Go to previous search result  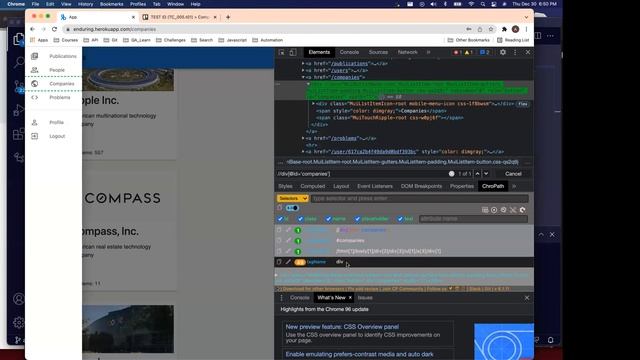click(x=477, y=174)
